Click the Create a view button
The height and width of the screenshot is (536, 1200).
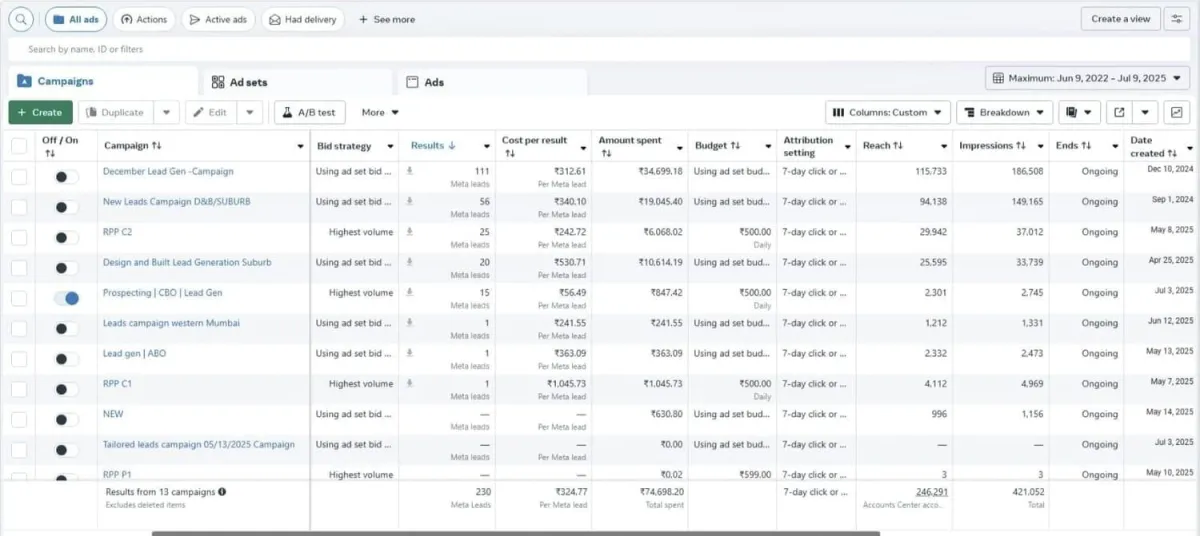pyautogui.click(x=1120, y=19)
